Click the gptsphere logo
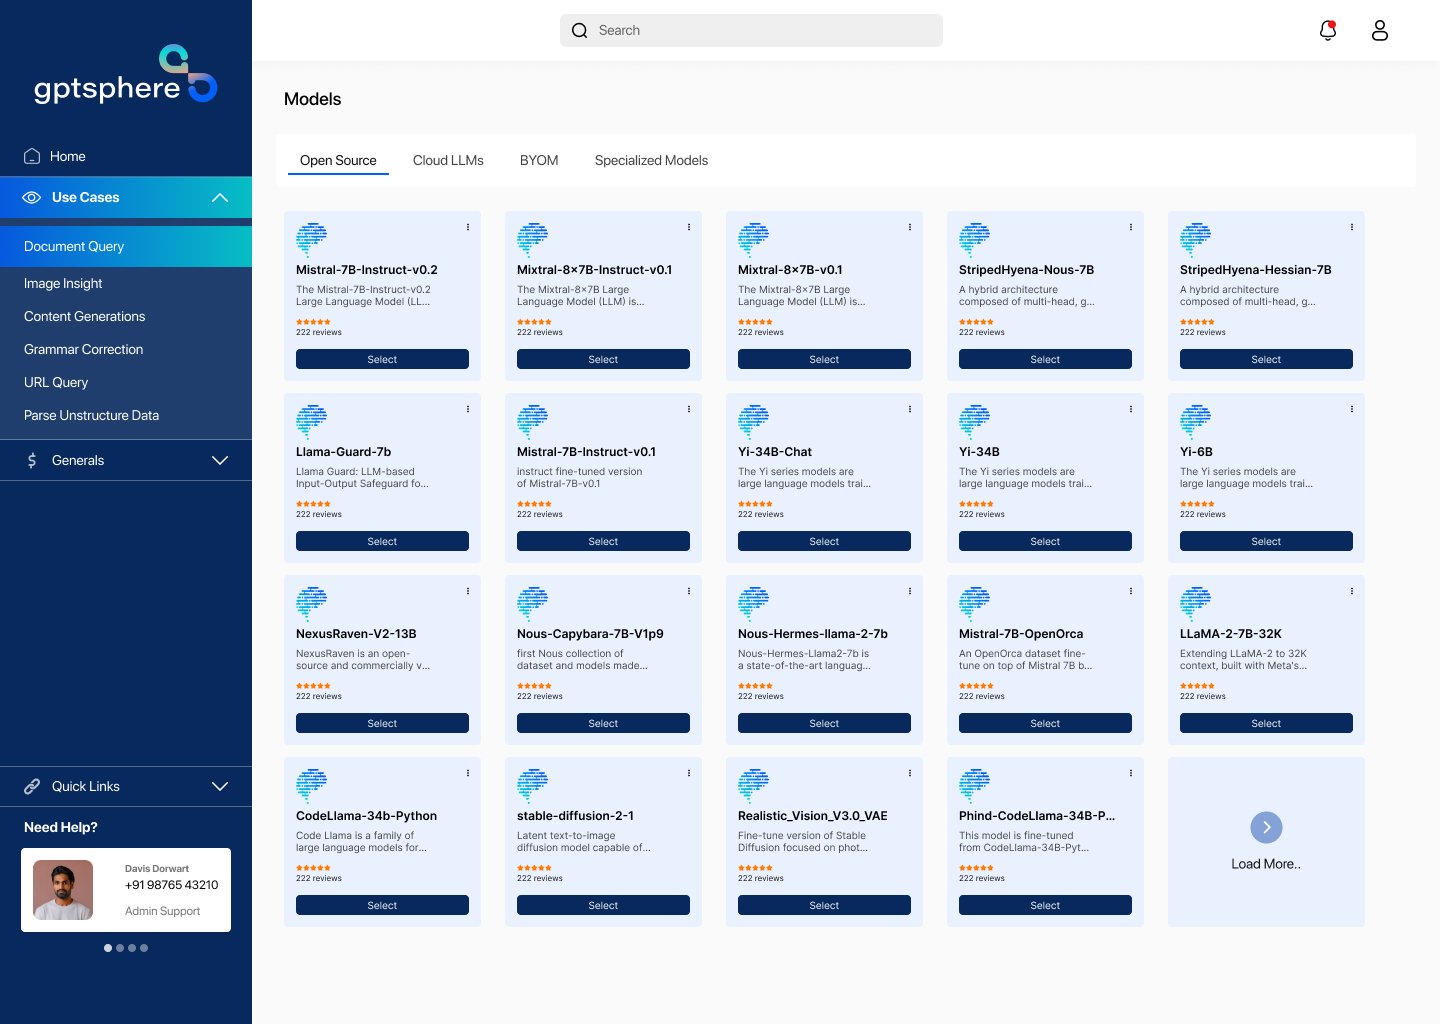 pos(126,75)
